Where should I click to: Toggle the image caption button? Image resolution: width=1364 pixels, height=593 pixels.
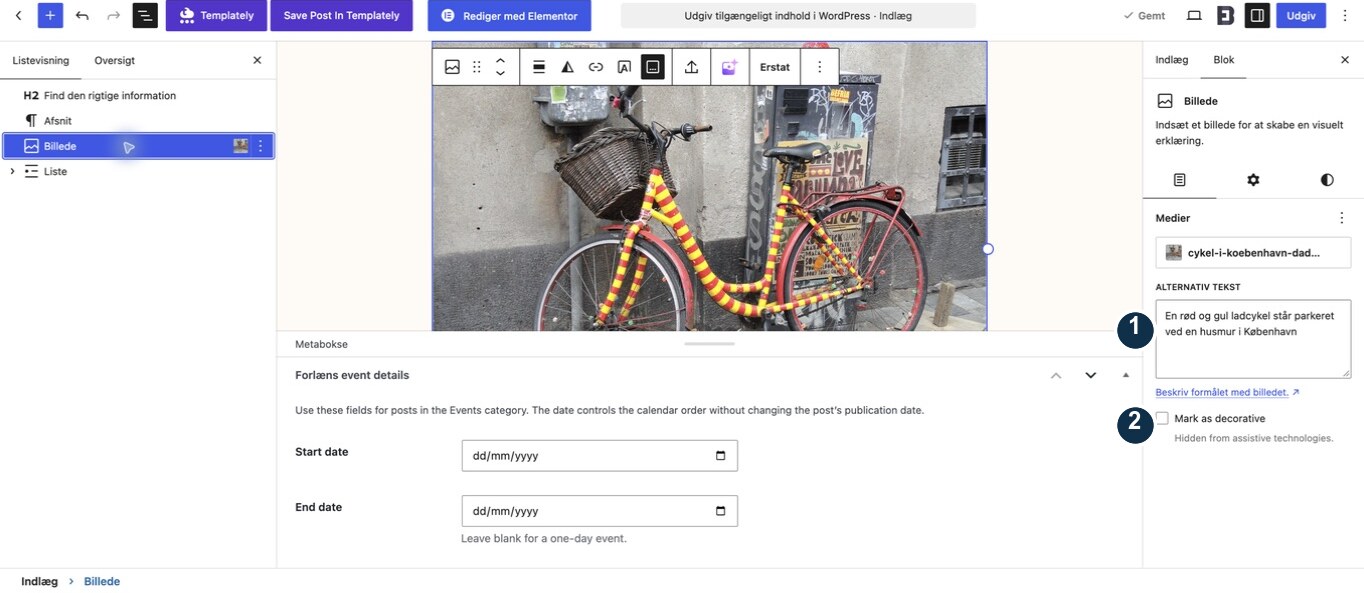[653, 67]
